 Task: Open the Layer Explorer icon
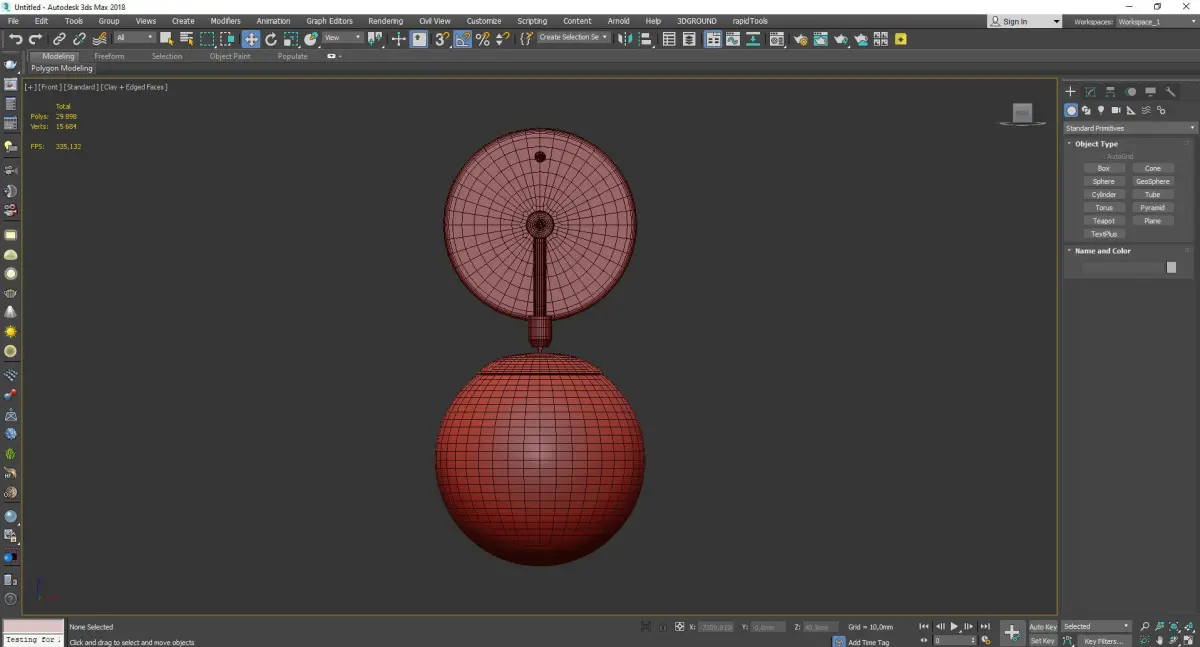[689, 39]
